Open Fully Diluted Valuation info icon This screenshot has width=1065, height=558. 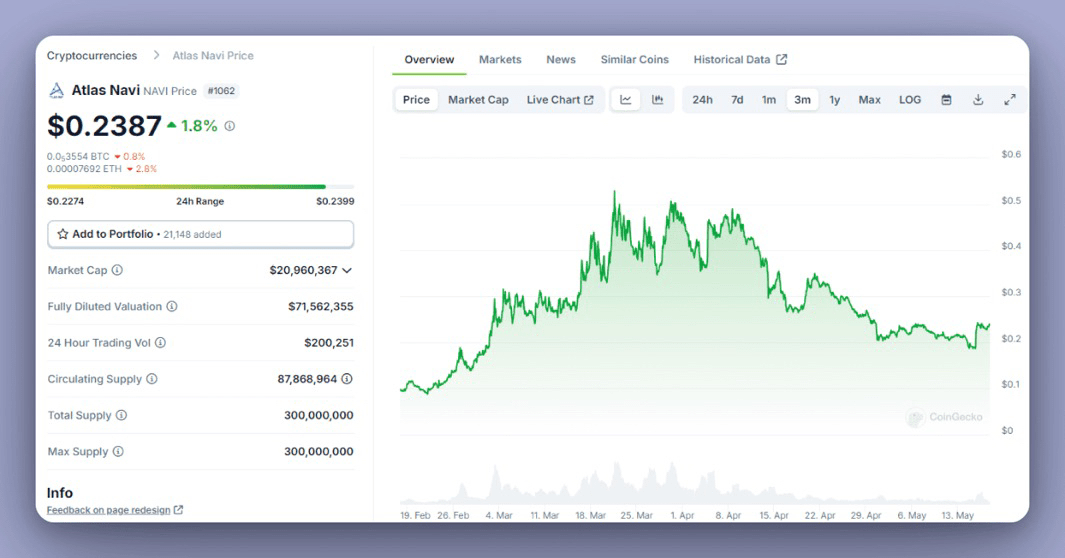172,306
